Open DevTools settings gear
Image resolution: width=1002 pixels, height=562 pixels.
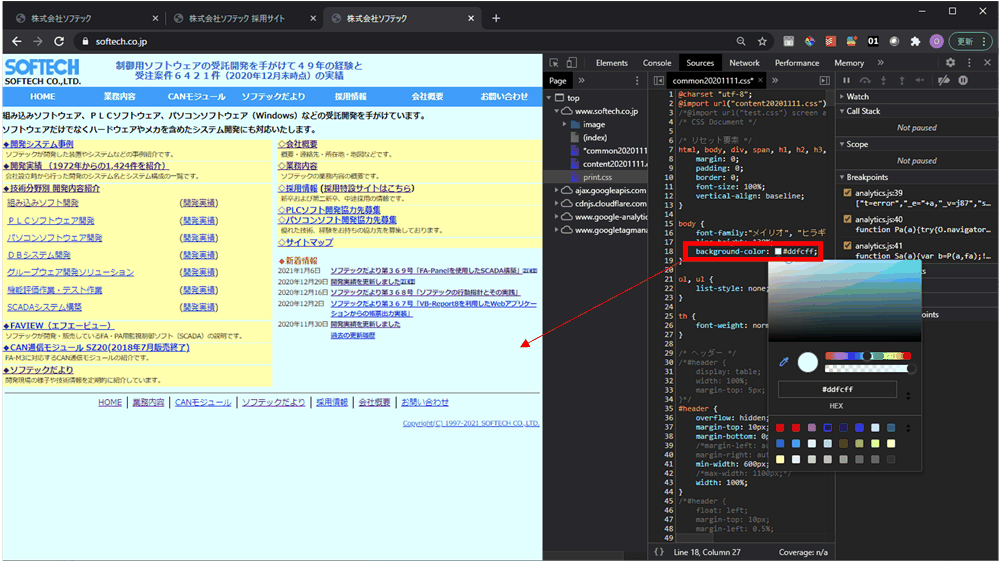click(950, 63)
